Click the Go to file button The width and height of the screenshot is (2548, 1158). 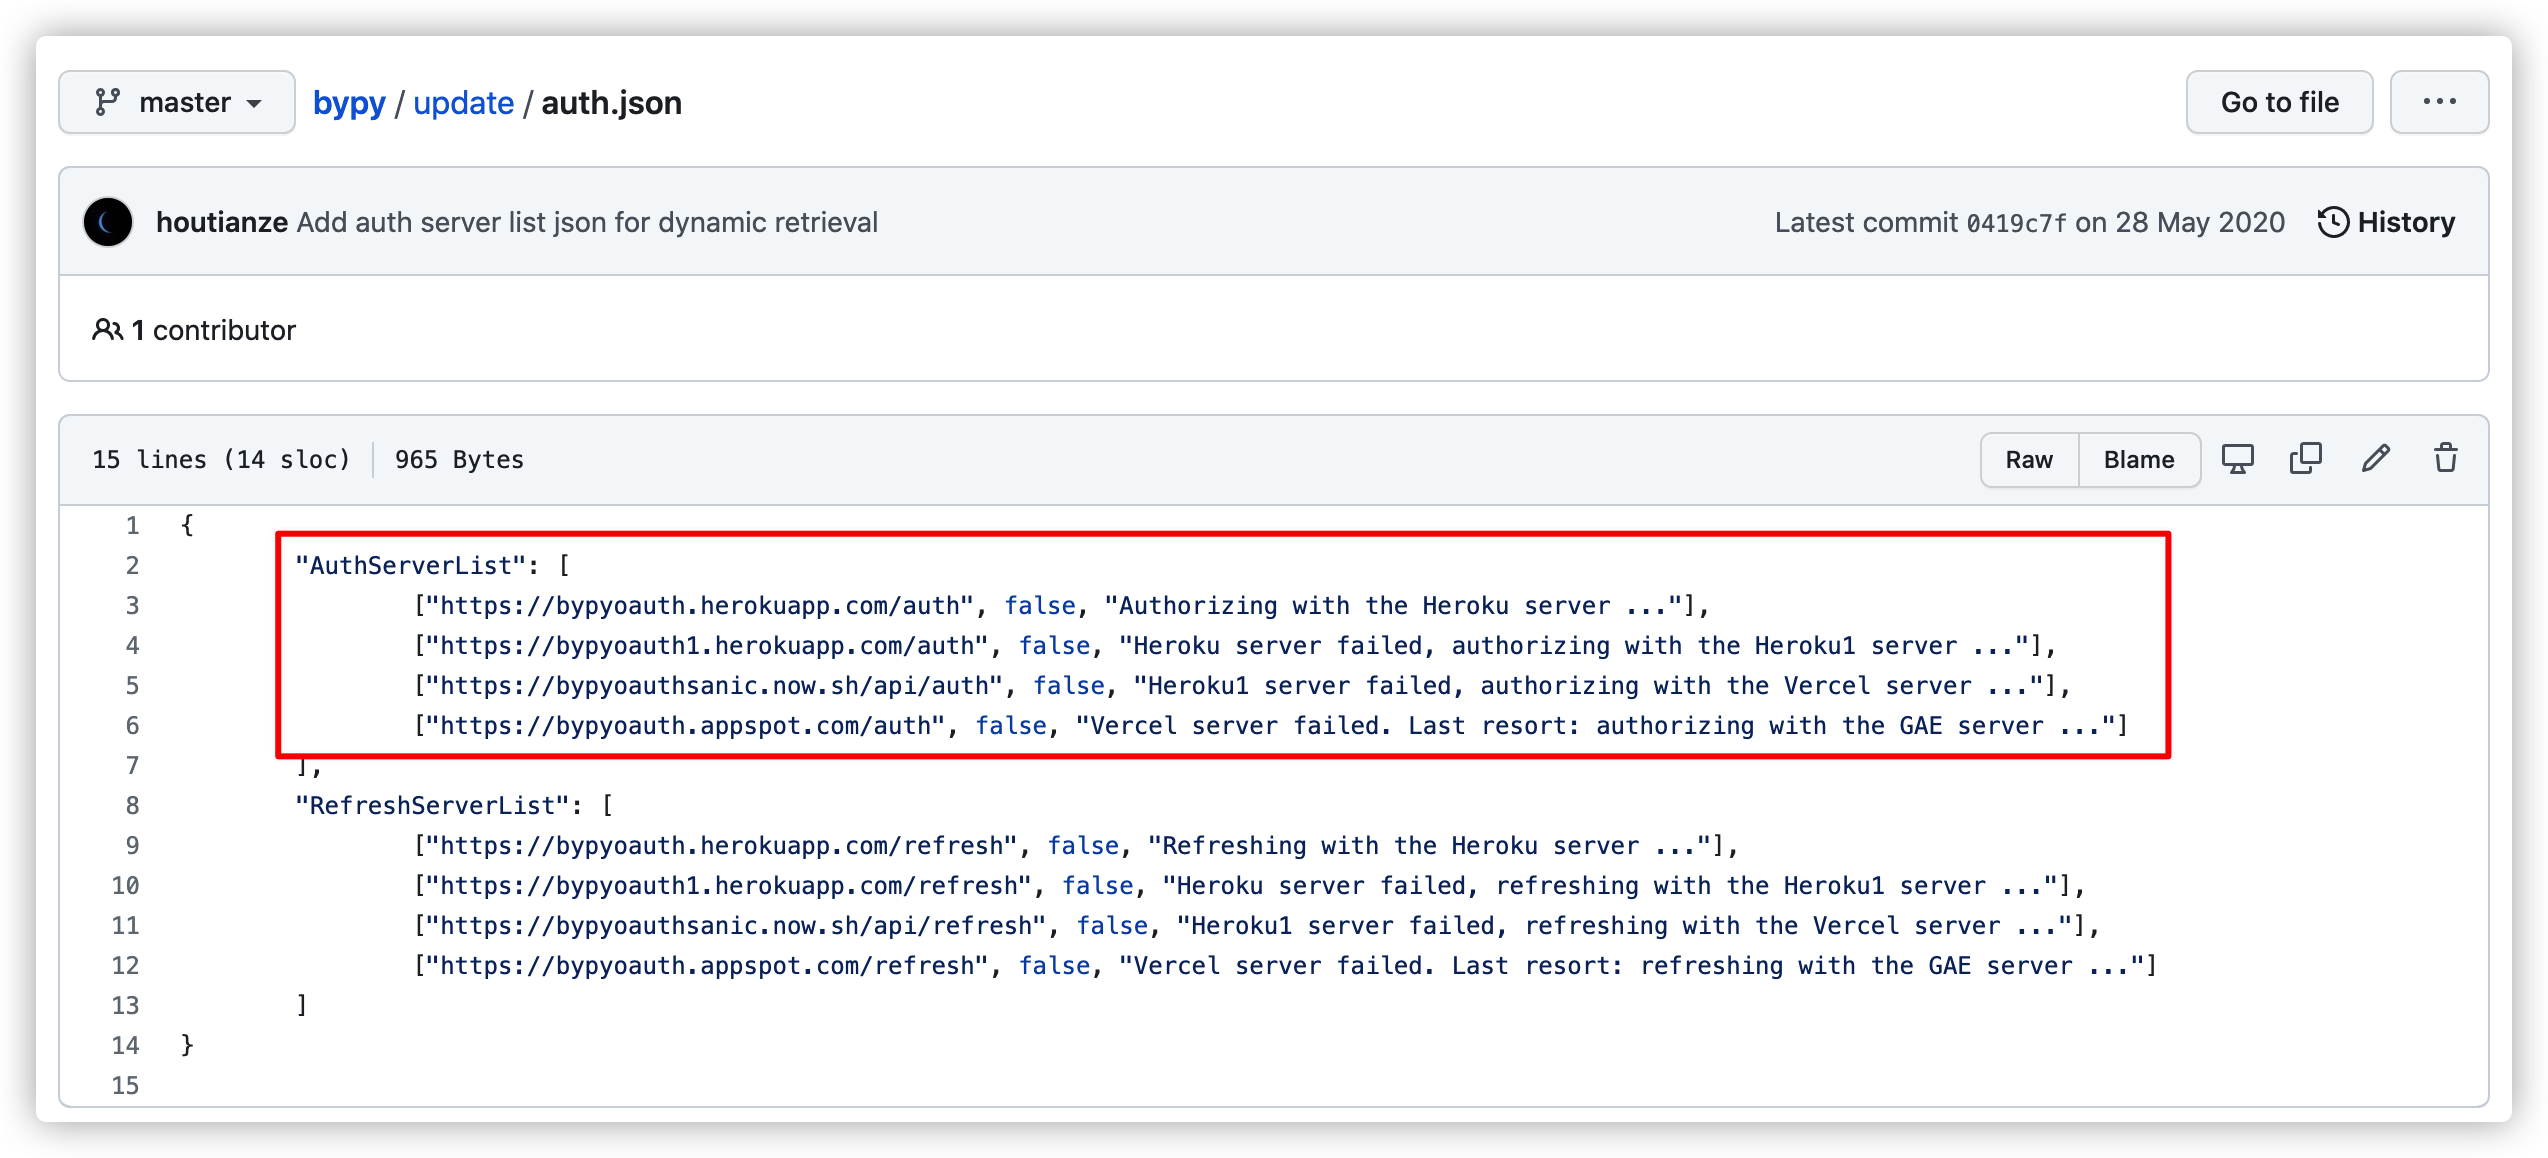(2279, 102)
